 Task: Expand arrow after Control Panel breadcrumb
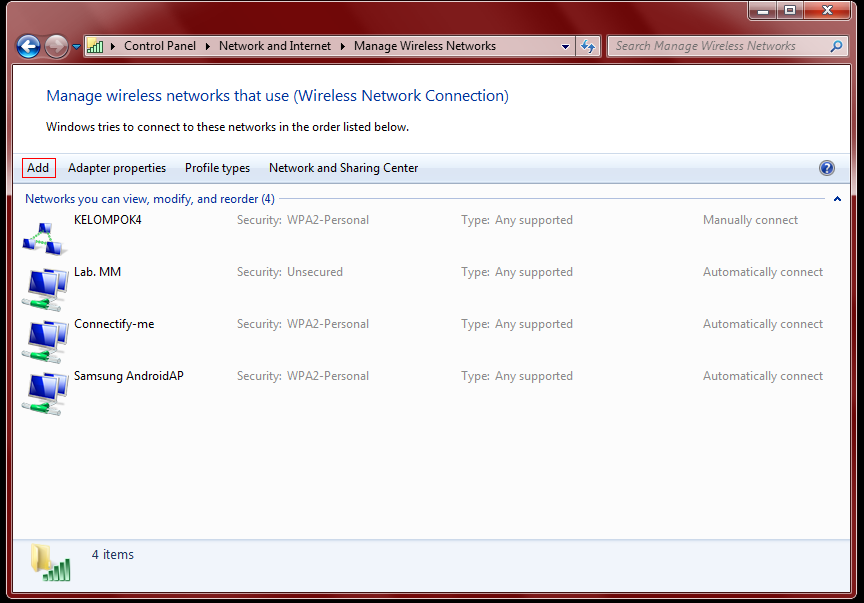tap(208, 46)
